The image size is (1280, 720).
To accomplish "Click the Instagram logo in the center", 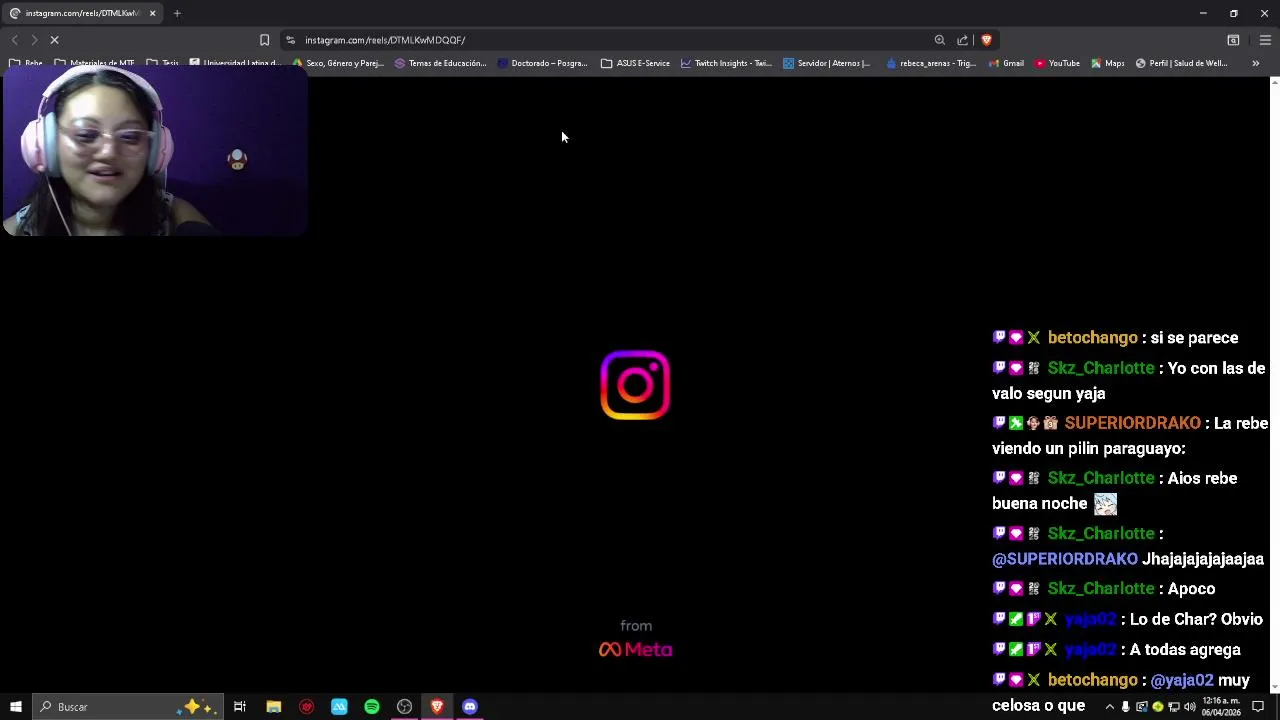I will point(635,385).
